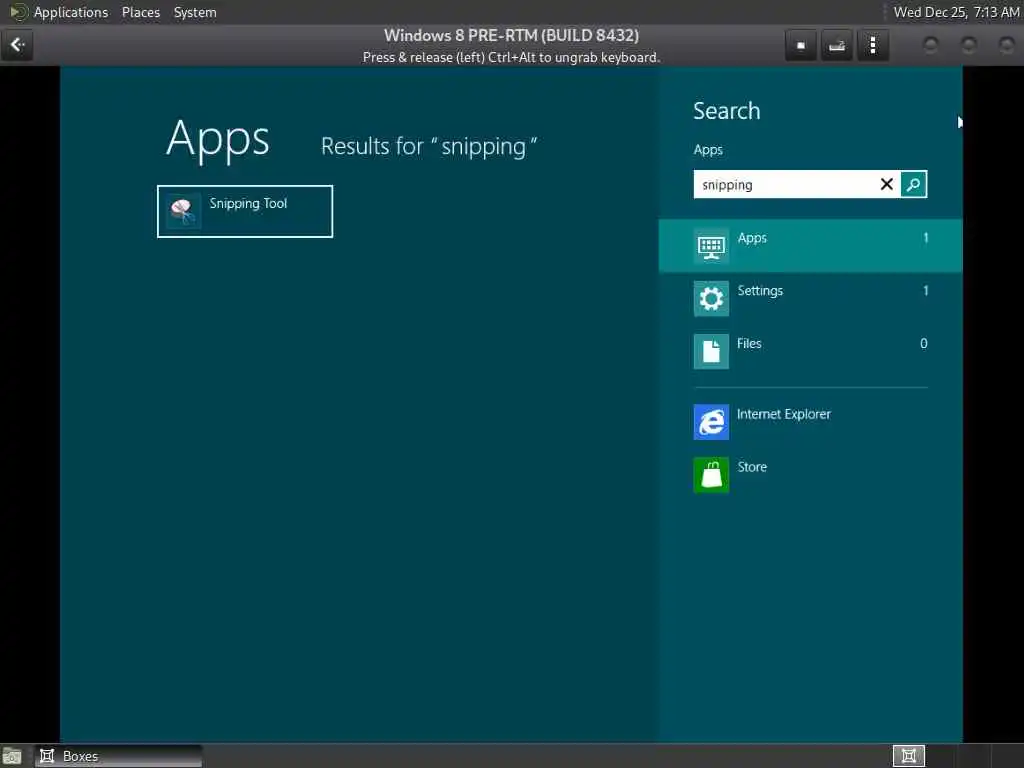Screen dimensions: 1024x768
Task: Open the Snipping Tool app result
Action: pyautogui.click(x=245, y=212)
